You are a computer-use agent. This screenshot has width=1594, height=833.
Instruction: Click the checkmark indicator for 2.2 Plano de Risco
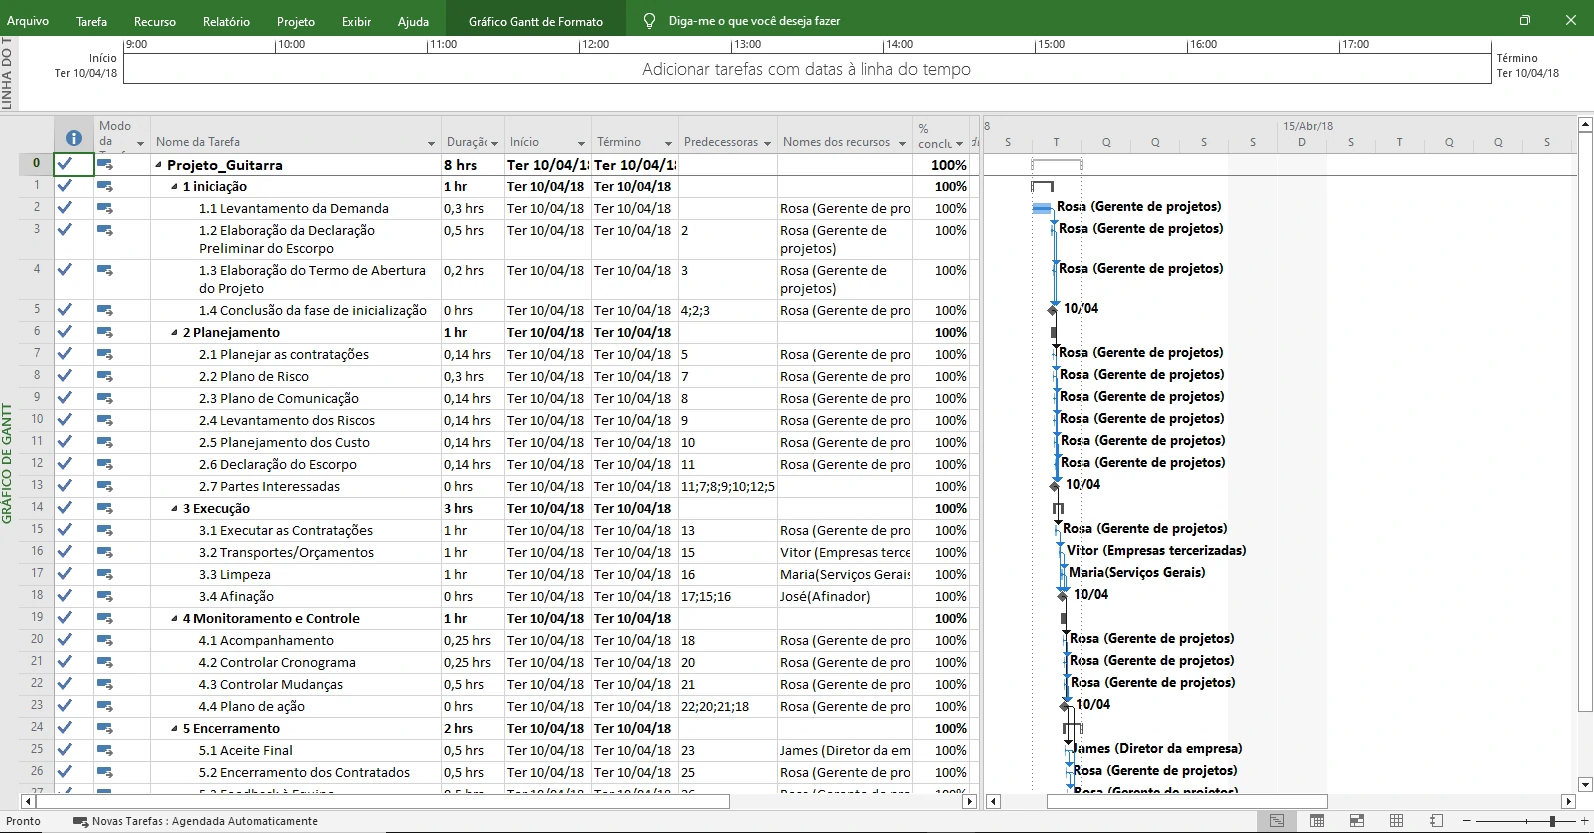click(x=65, y=375)
